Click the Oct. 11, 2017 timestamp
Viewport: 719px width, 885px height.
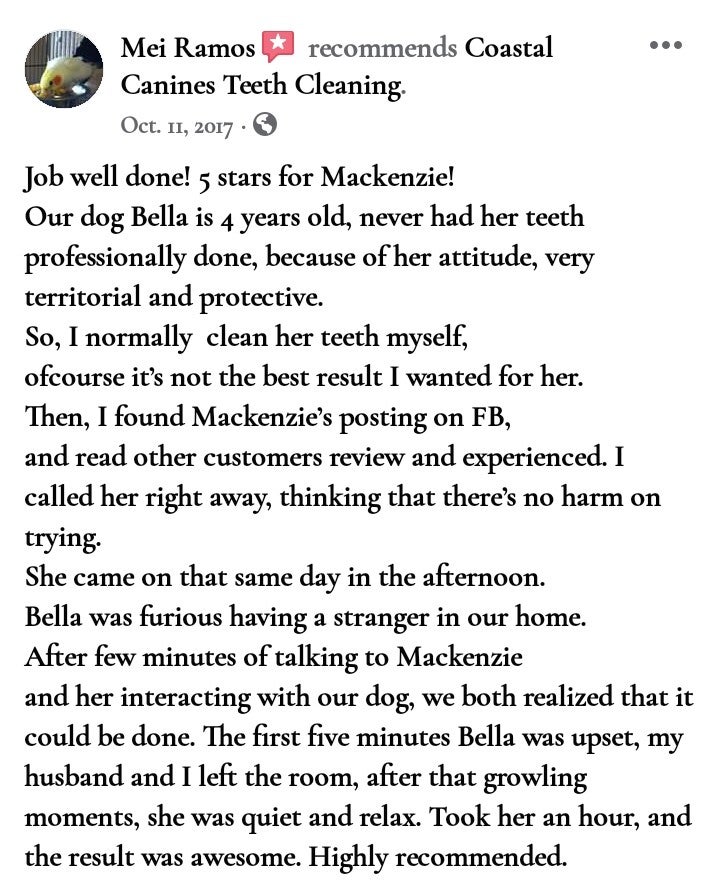(177, 126)
